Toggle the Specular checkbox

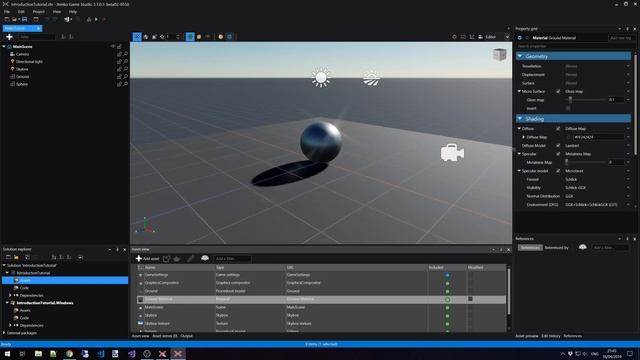(558, 154)
